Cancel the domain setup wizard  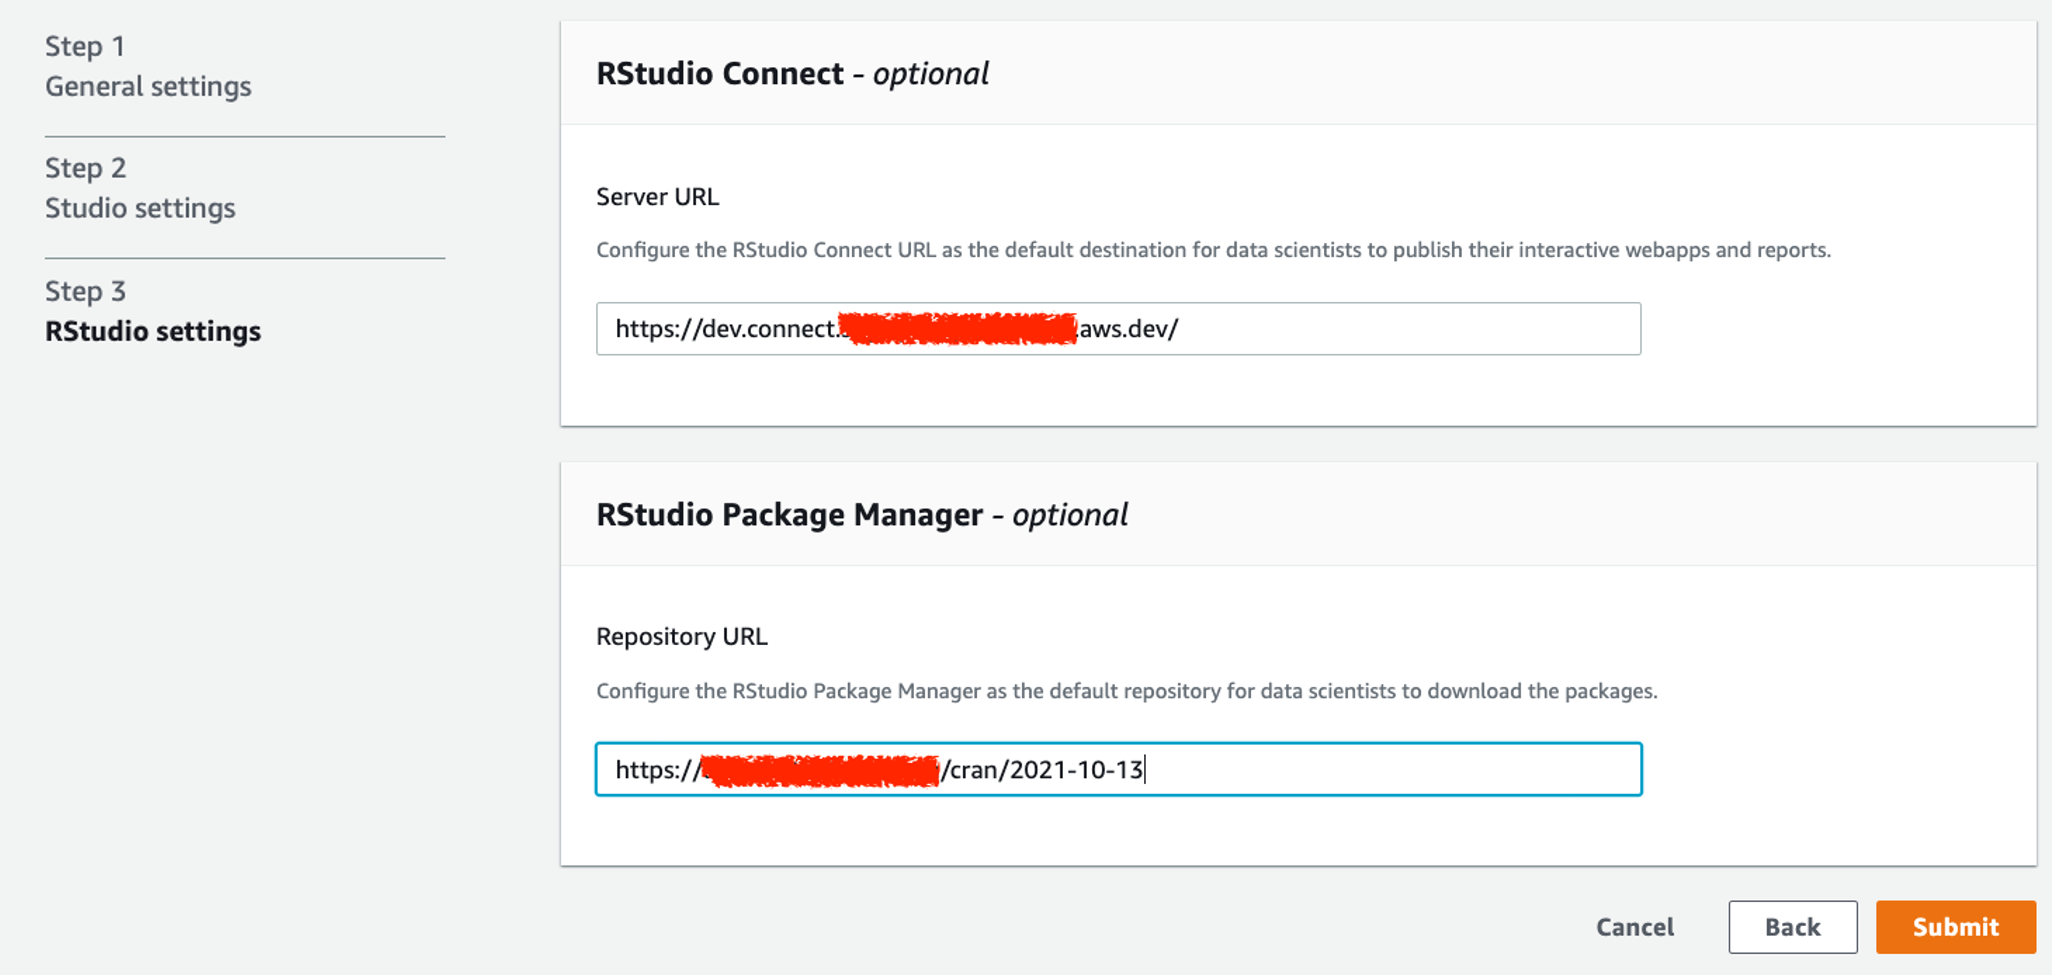pyautogui.click(x=1634, y=927)
